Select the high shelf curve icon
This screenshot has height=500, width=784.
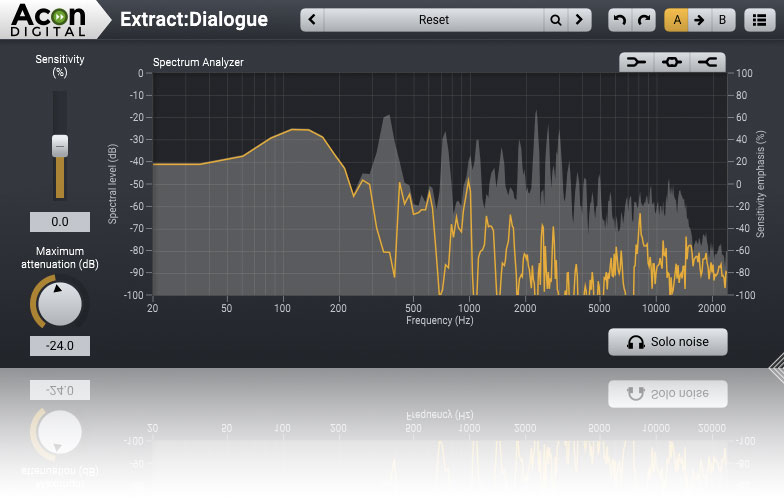[707, 62]
